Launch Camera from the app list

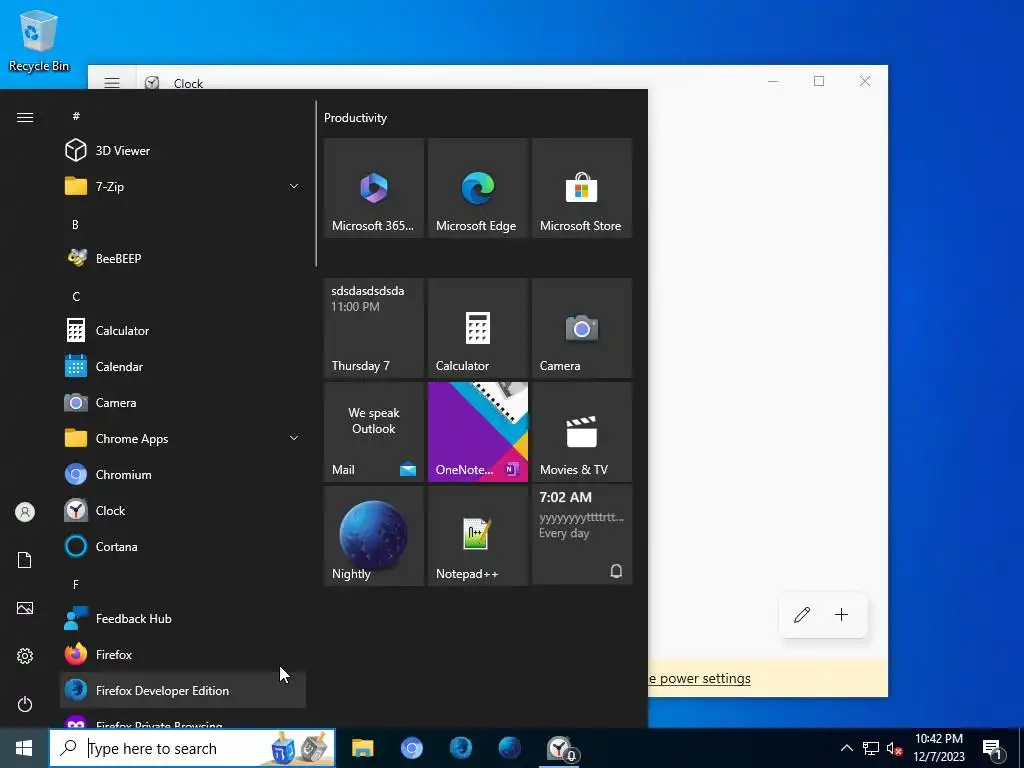[183, 402]
